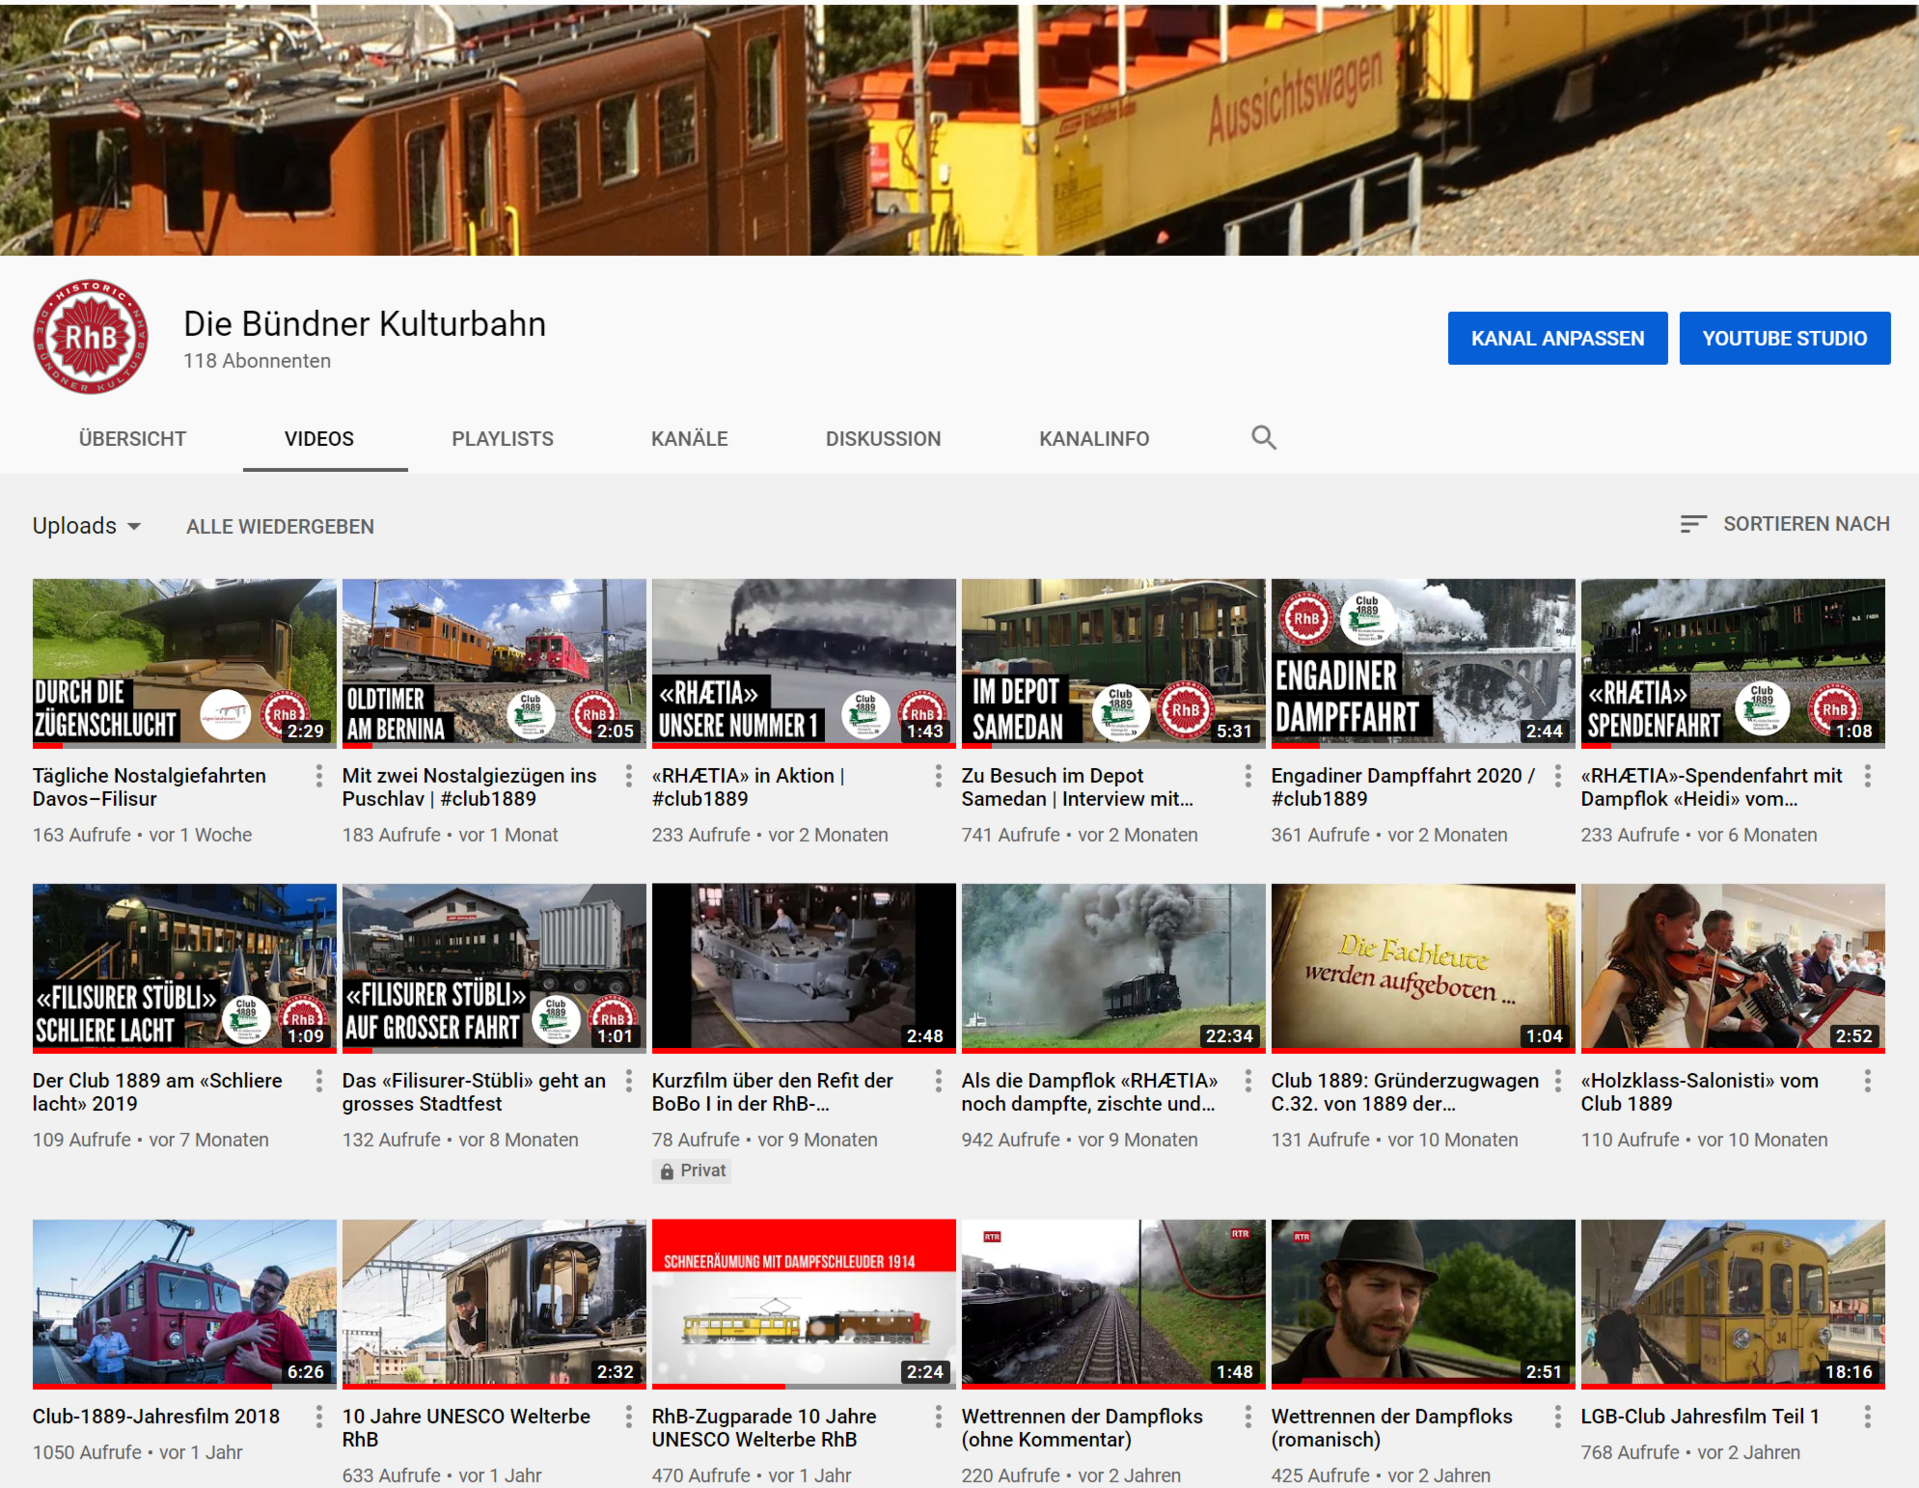Expand the Uploads dropdown
Image resolution: width=1919 pixels, height=1488 pixels.
coord(86,526)
